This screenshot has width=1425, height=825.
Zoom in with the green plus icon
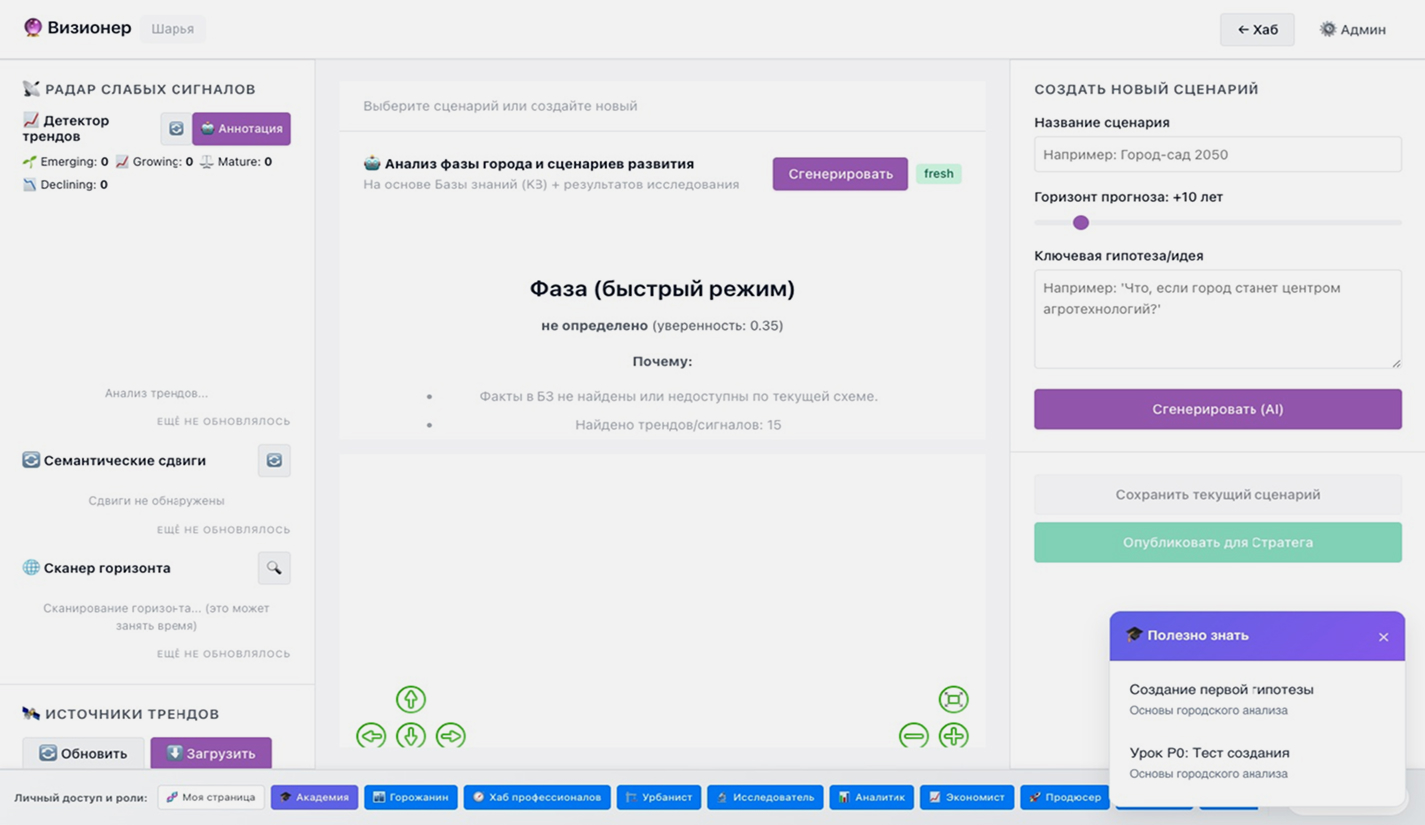[953, 736]
